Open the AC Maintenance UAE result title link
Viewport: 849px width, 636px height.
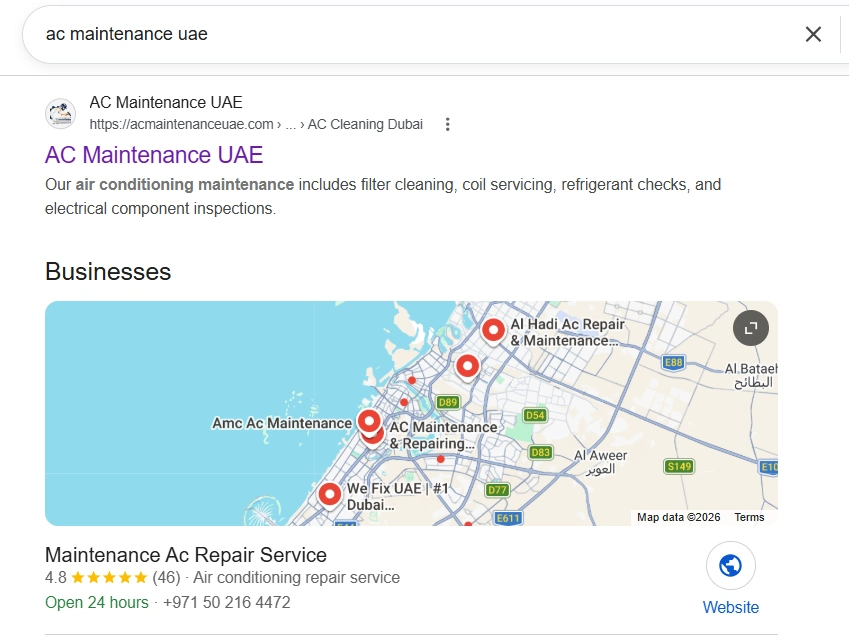click(x=154, y=155)
